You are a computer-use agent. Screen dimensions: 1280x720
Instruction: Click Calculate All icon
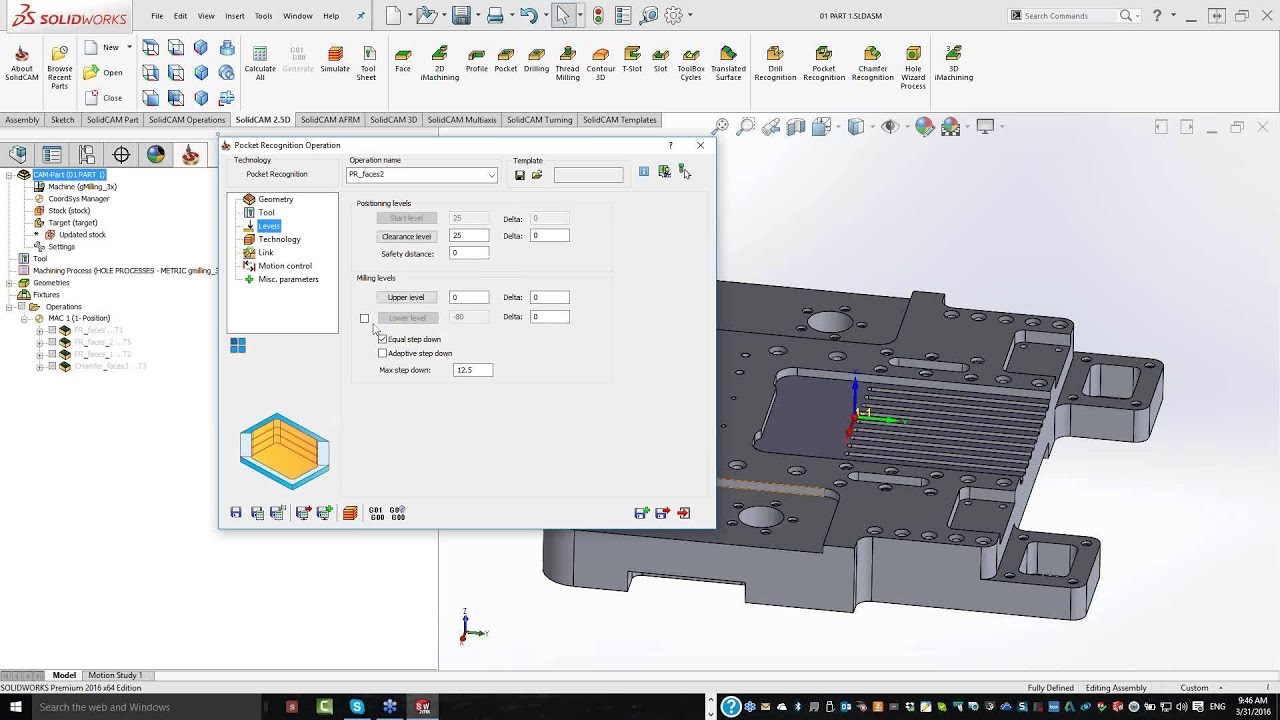pyautogui.click(x=260, y=63)
